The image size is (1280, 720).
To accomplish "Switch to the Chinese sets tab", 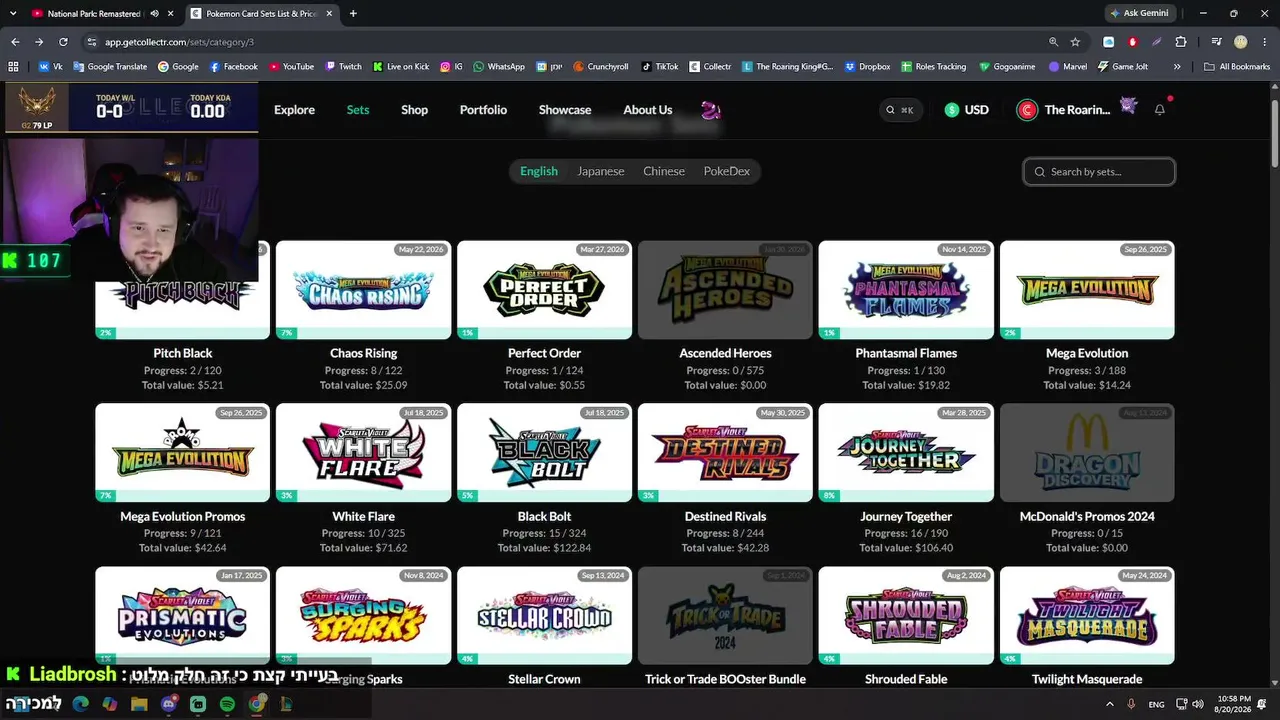I will click(x=664, y=171).
